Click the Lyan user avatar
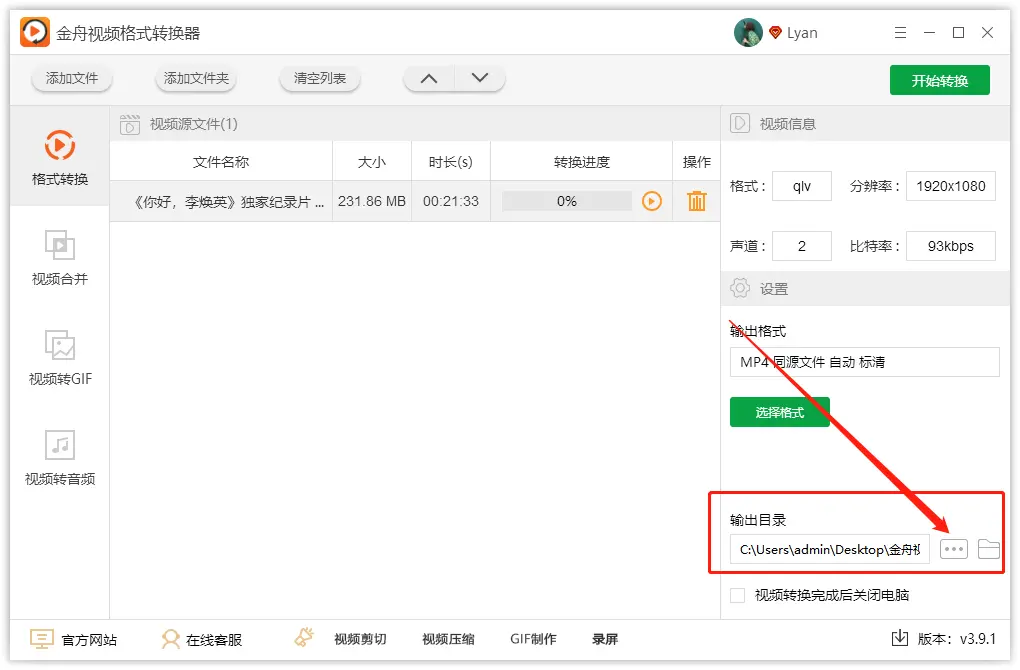 tap(748, 33)
